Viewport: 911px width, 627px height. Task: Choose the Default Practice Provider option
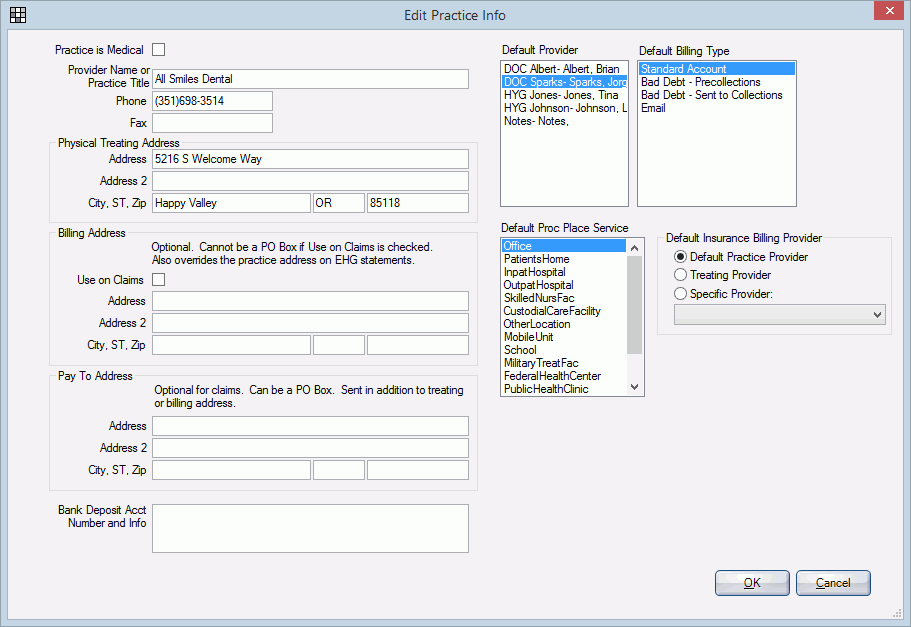[x=680, y=256]
